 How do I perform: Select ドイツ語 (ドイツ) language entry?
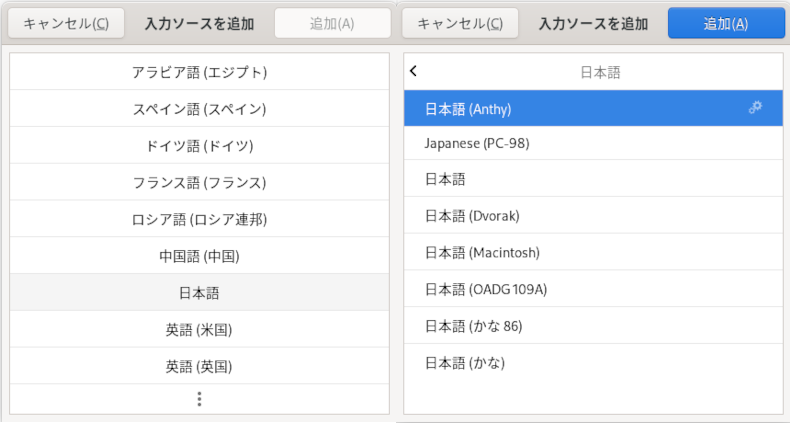pos(200,145)
